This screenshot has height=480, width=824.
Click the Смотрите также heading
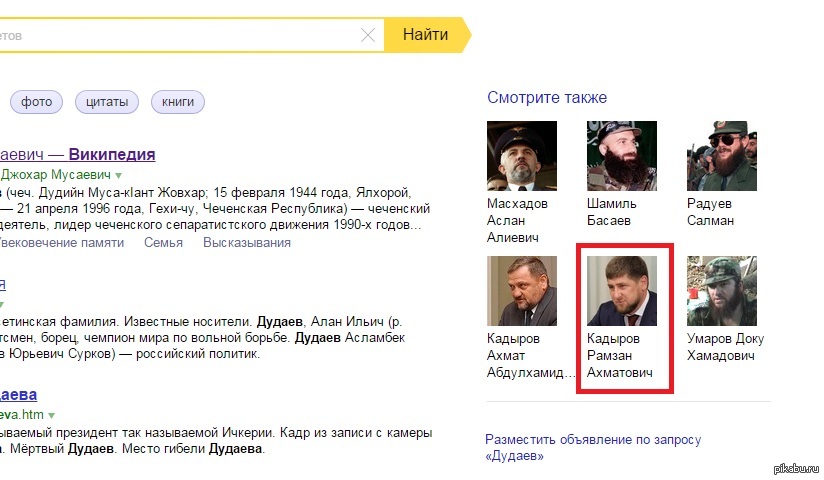tap(547, 98)
